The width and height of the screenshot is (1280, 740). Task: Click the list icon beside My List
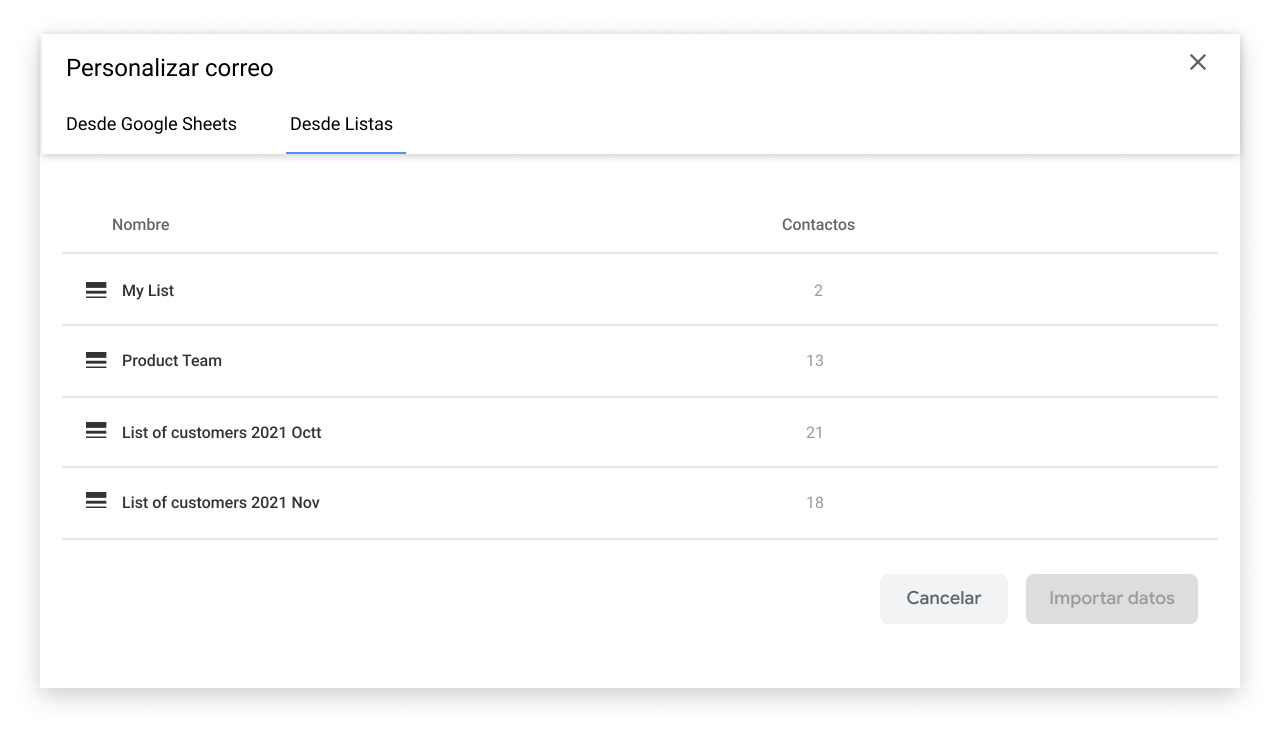(x=96, y=291)
